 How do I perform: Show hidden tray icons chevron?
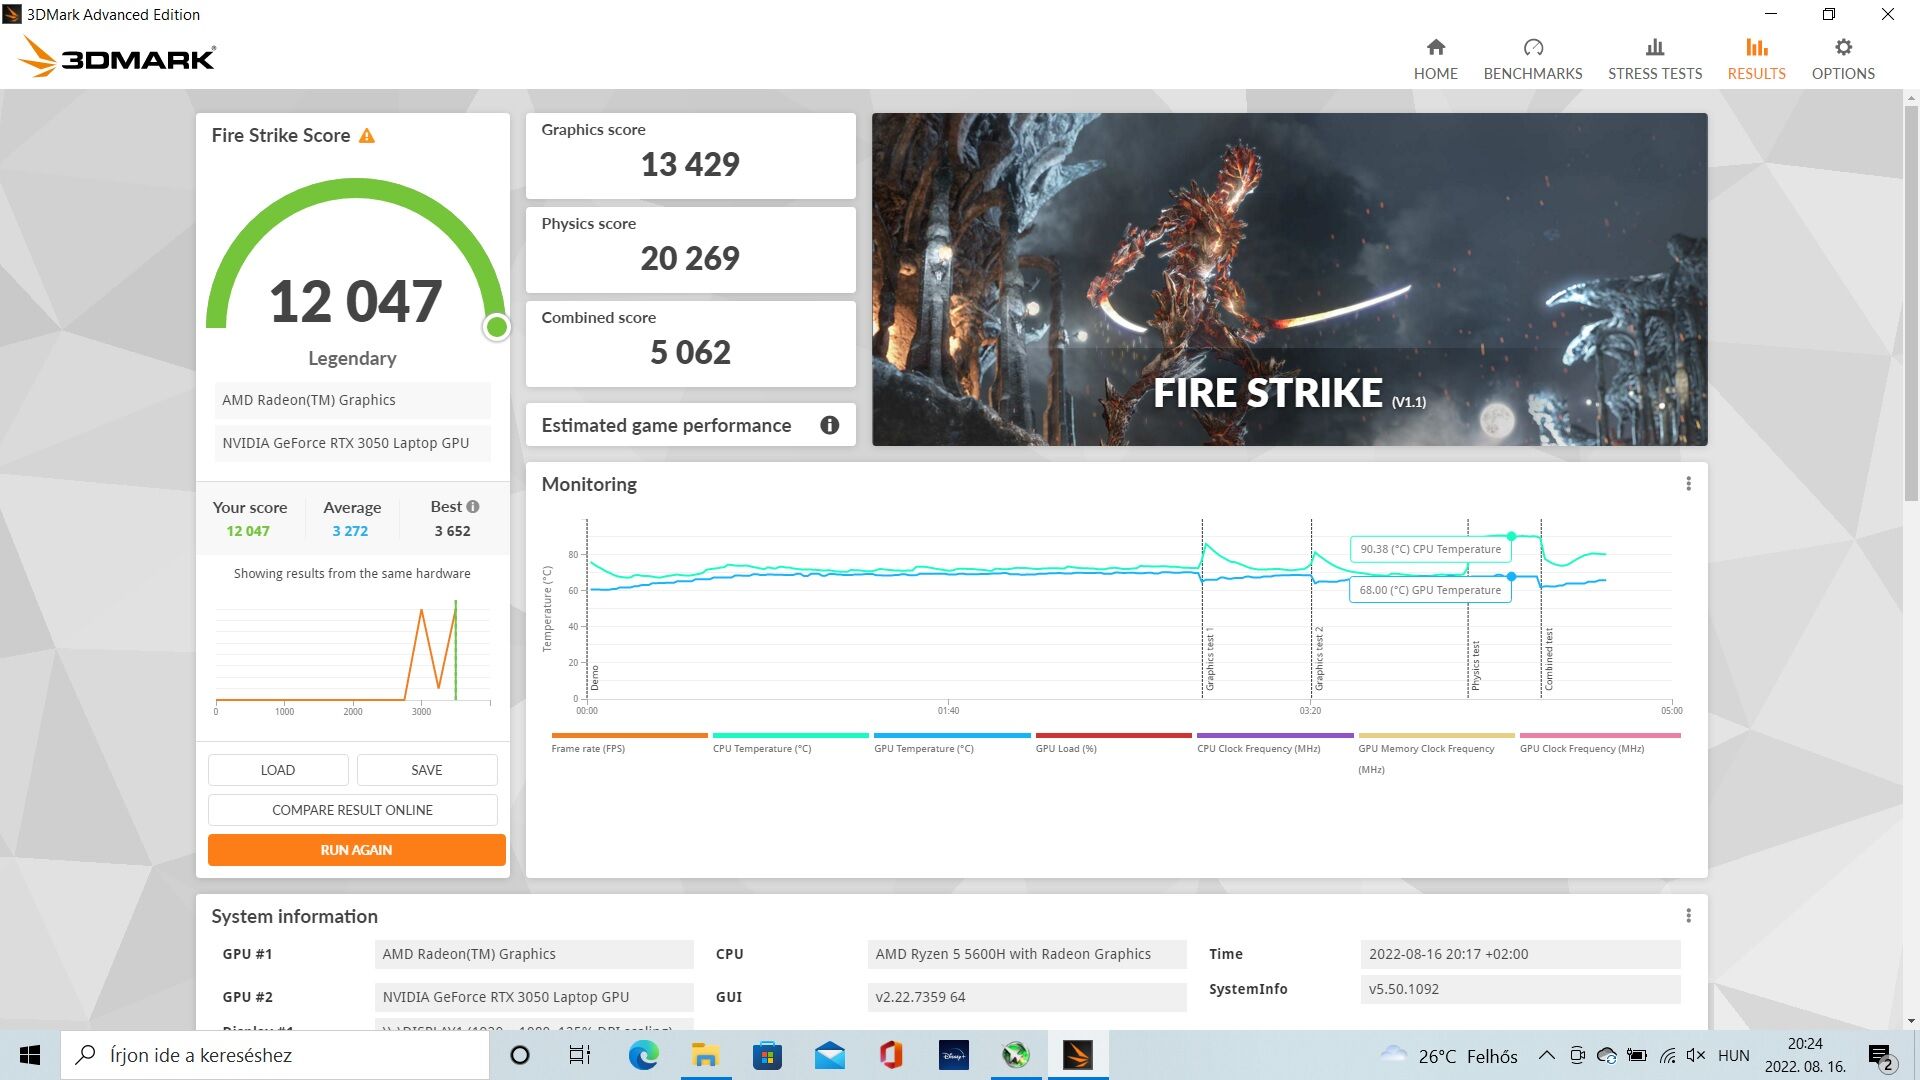(x=1546, y=1055)
